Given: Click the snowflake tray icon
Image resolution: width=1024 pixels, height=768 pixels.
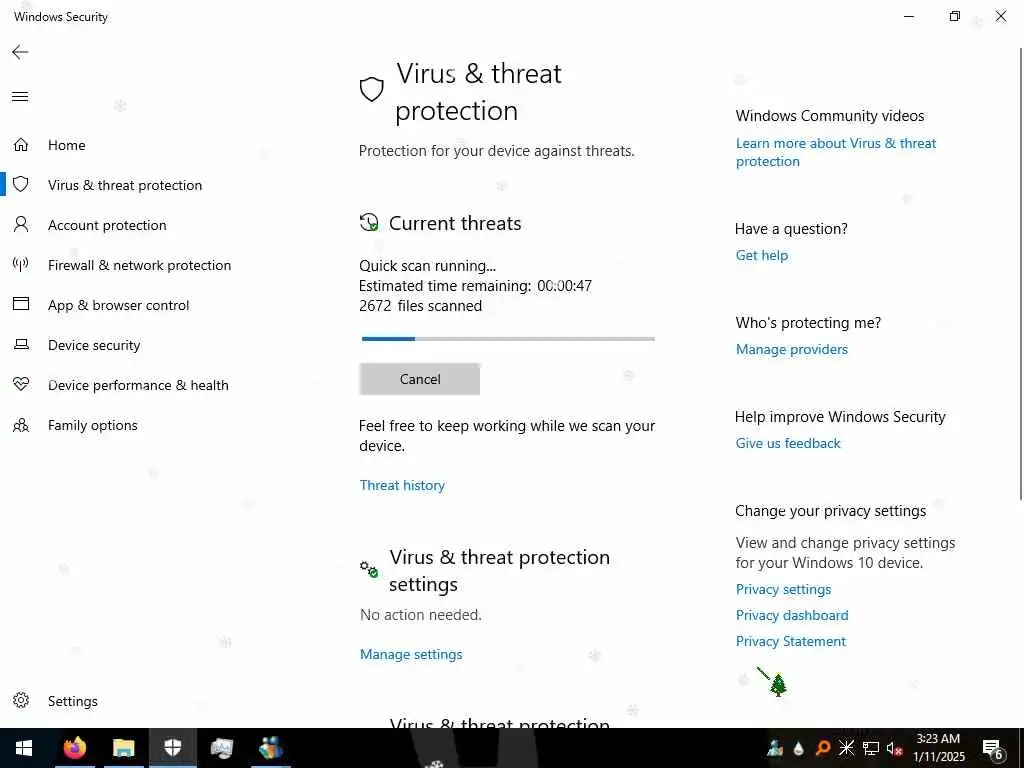Looking at the screenshot, I should 846,748.
